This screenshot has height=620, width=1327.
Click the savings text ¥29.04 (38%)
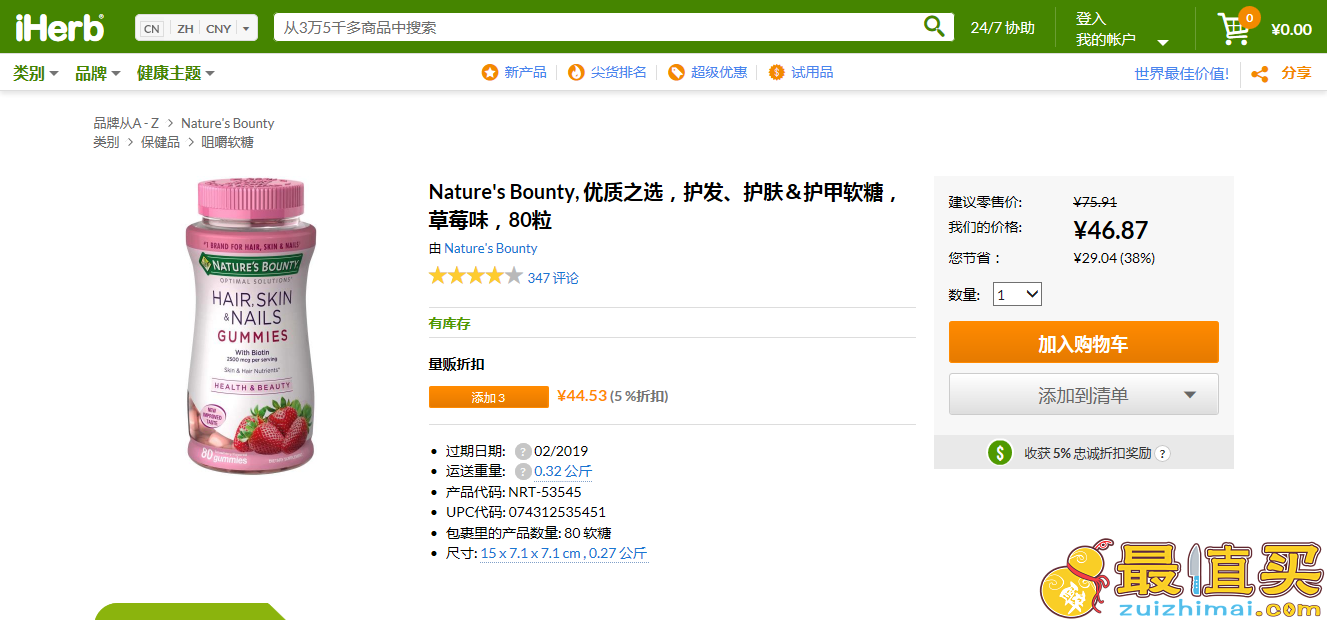(x=1114, y=258)
